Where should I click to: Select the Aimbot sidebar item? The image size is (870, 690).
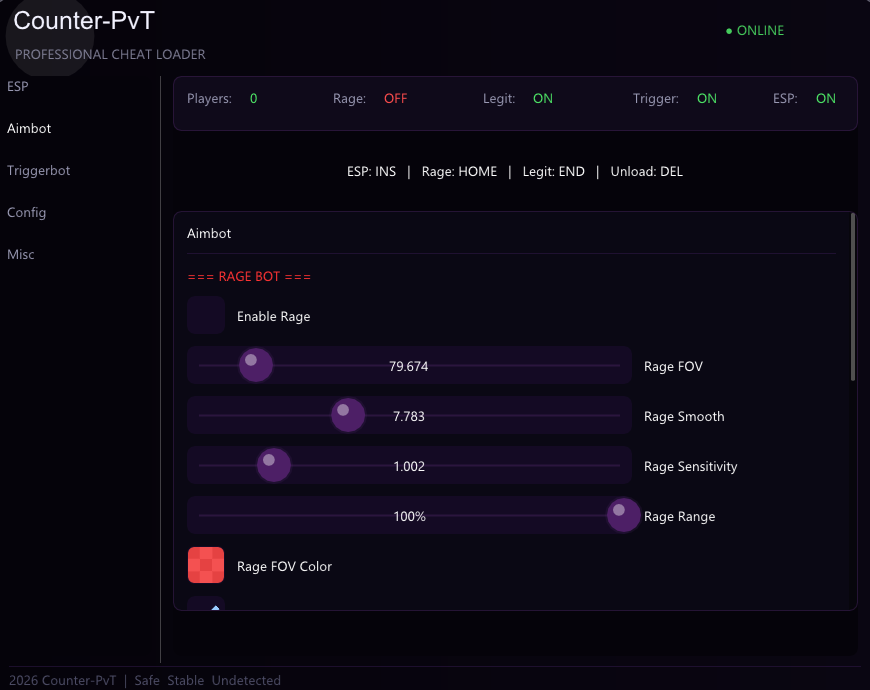29,129
